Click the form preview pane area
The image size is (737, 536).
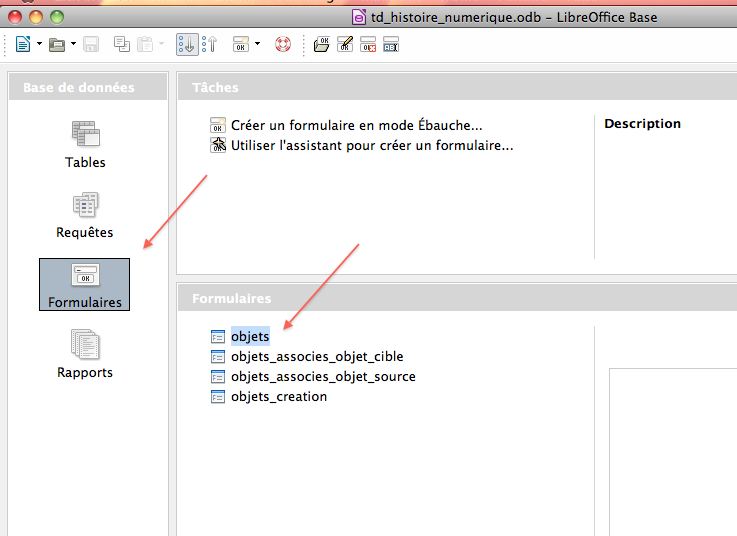click(673, 452)
